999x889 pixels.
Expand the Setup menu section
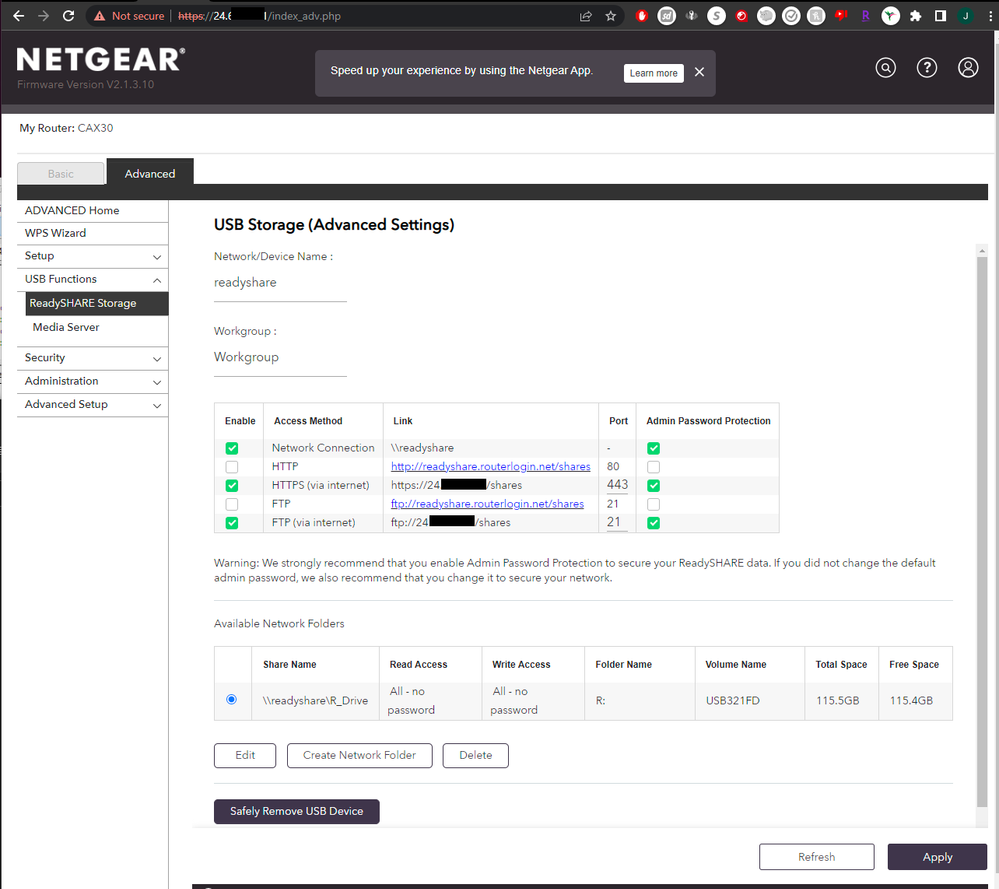pyautogui.click(x=92, y=256)
